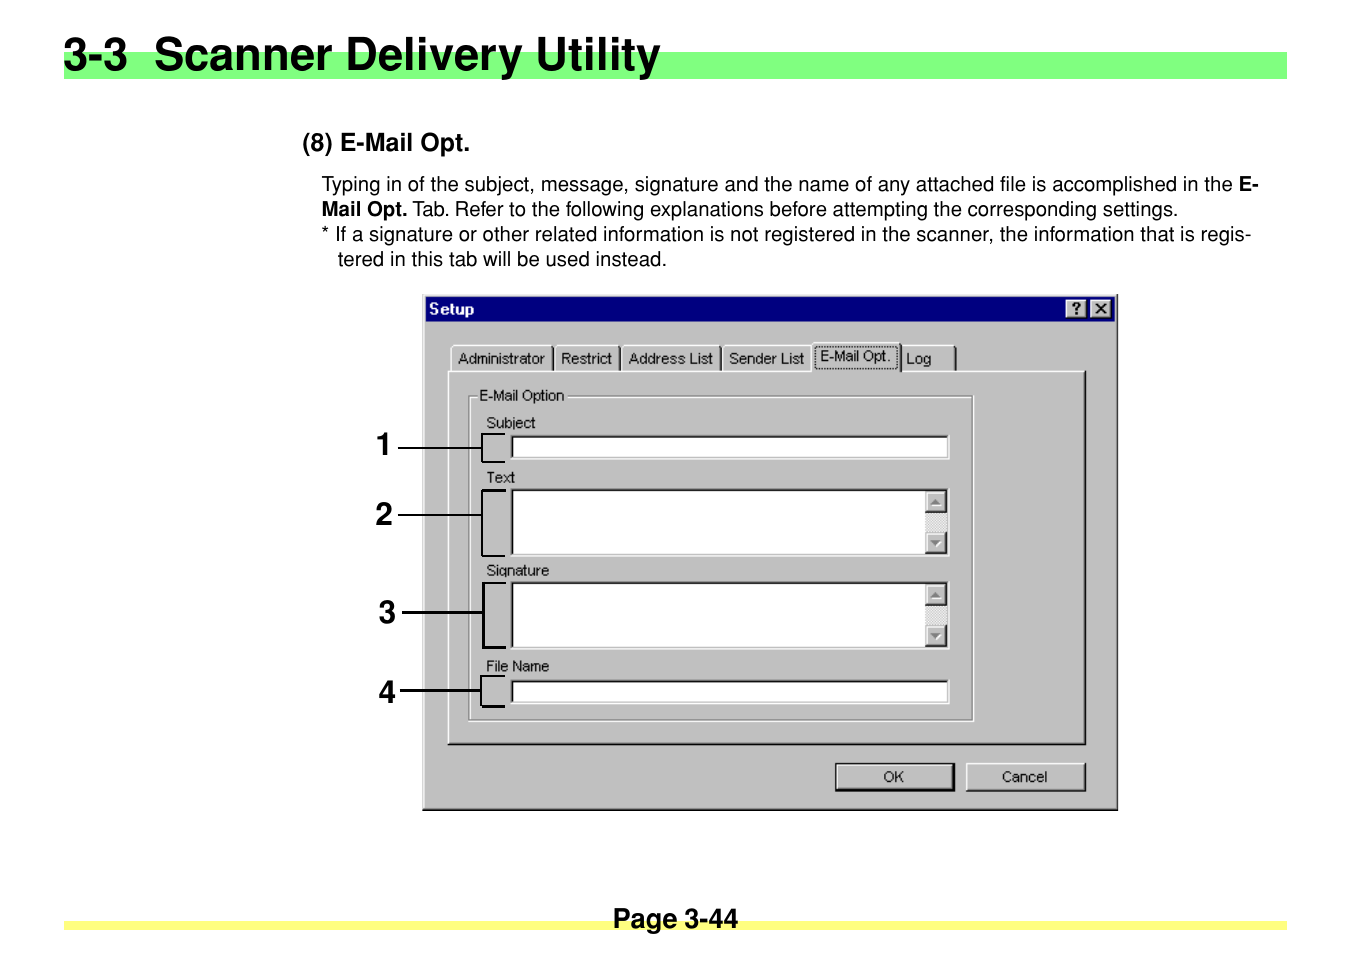
Task: Click the Setup dialog help question-mark icon
Action: coord(1076,309)
